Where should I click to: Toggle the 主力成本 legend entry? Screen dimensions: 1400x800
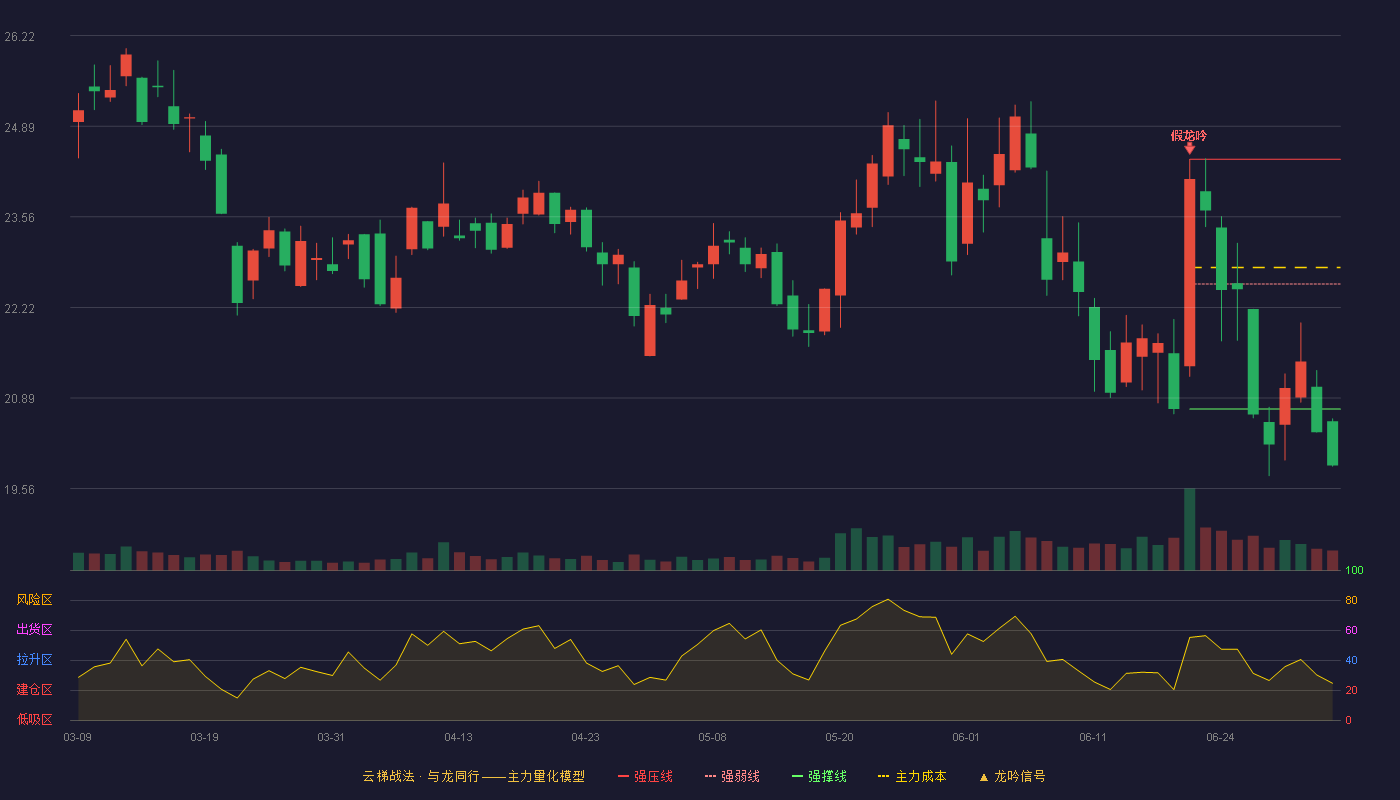[x=912, y=776]
